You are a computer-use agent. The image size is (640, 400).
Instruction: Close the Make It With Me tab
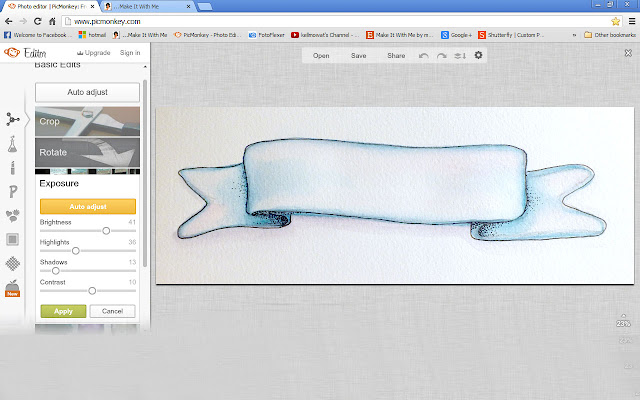point(188,7)
